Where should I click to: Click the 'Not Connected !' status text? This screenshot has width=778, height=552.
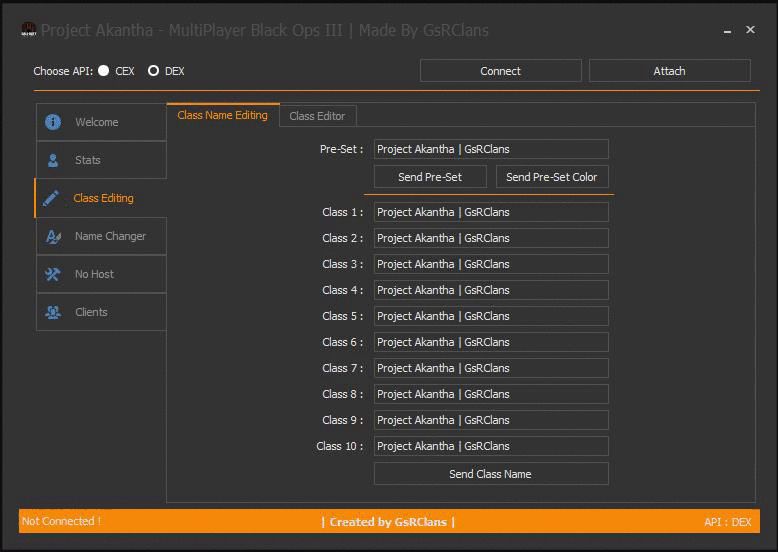click(61, 521)
